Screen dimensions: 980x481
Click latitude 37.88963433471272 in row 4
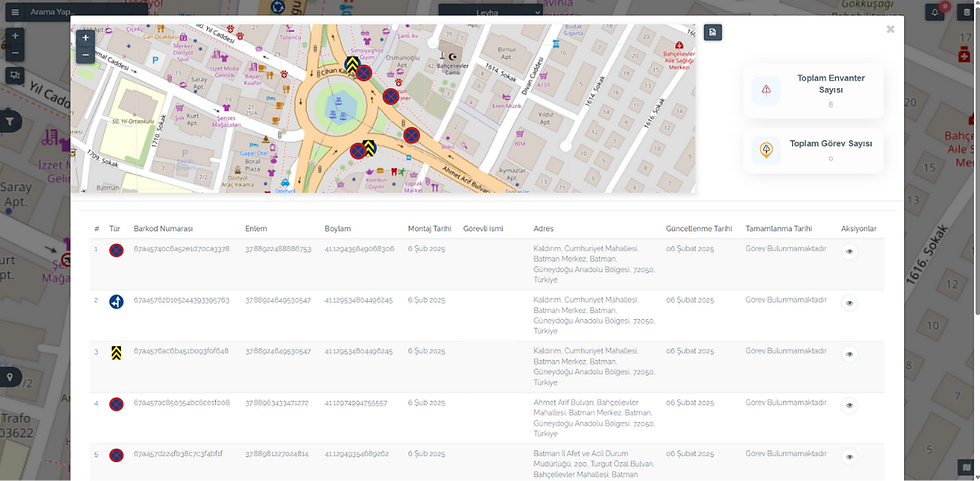[276, 402]
